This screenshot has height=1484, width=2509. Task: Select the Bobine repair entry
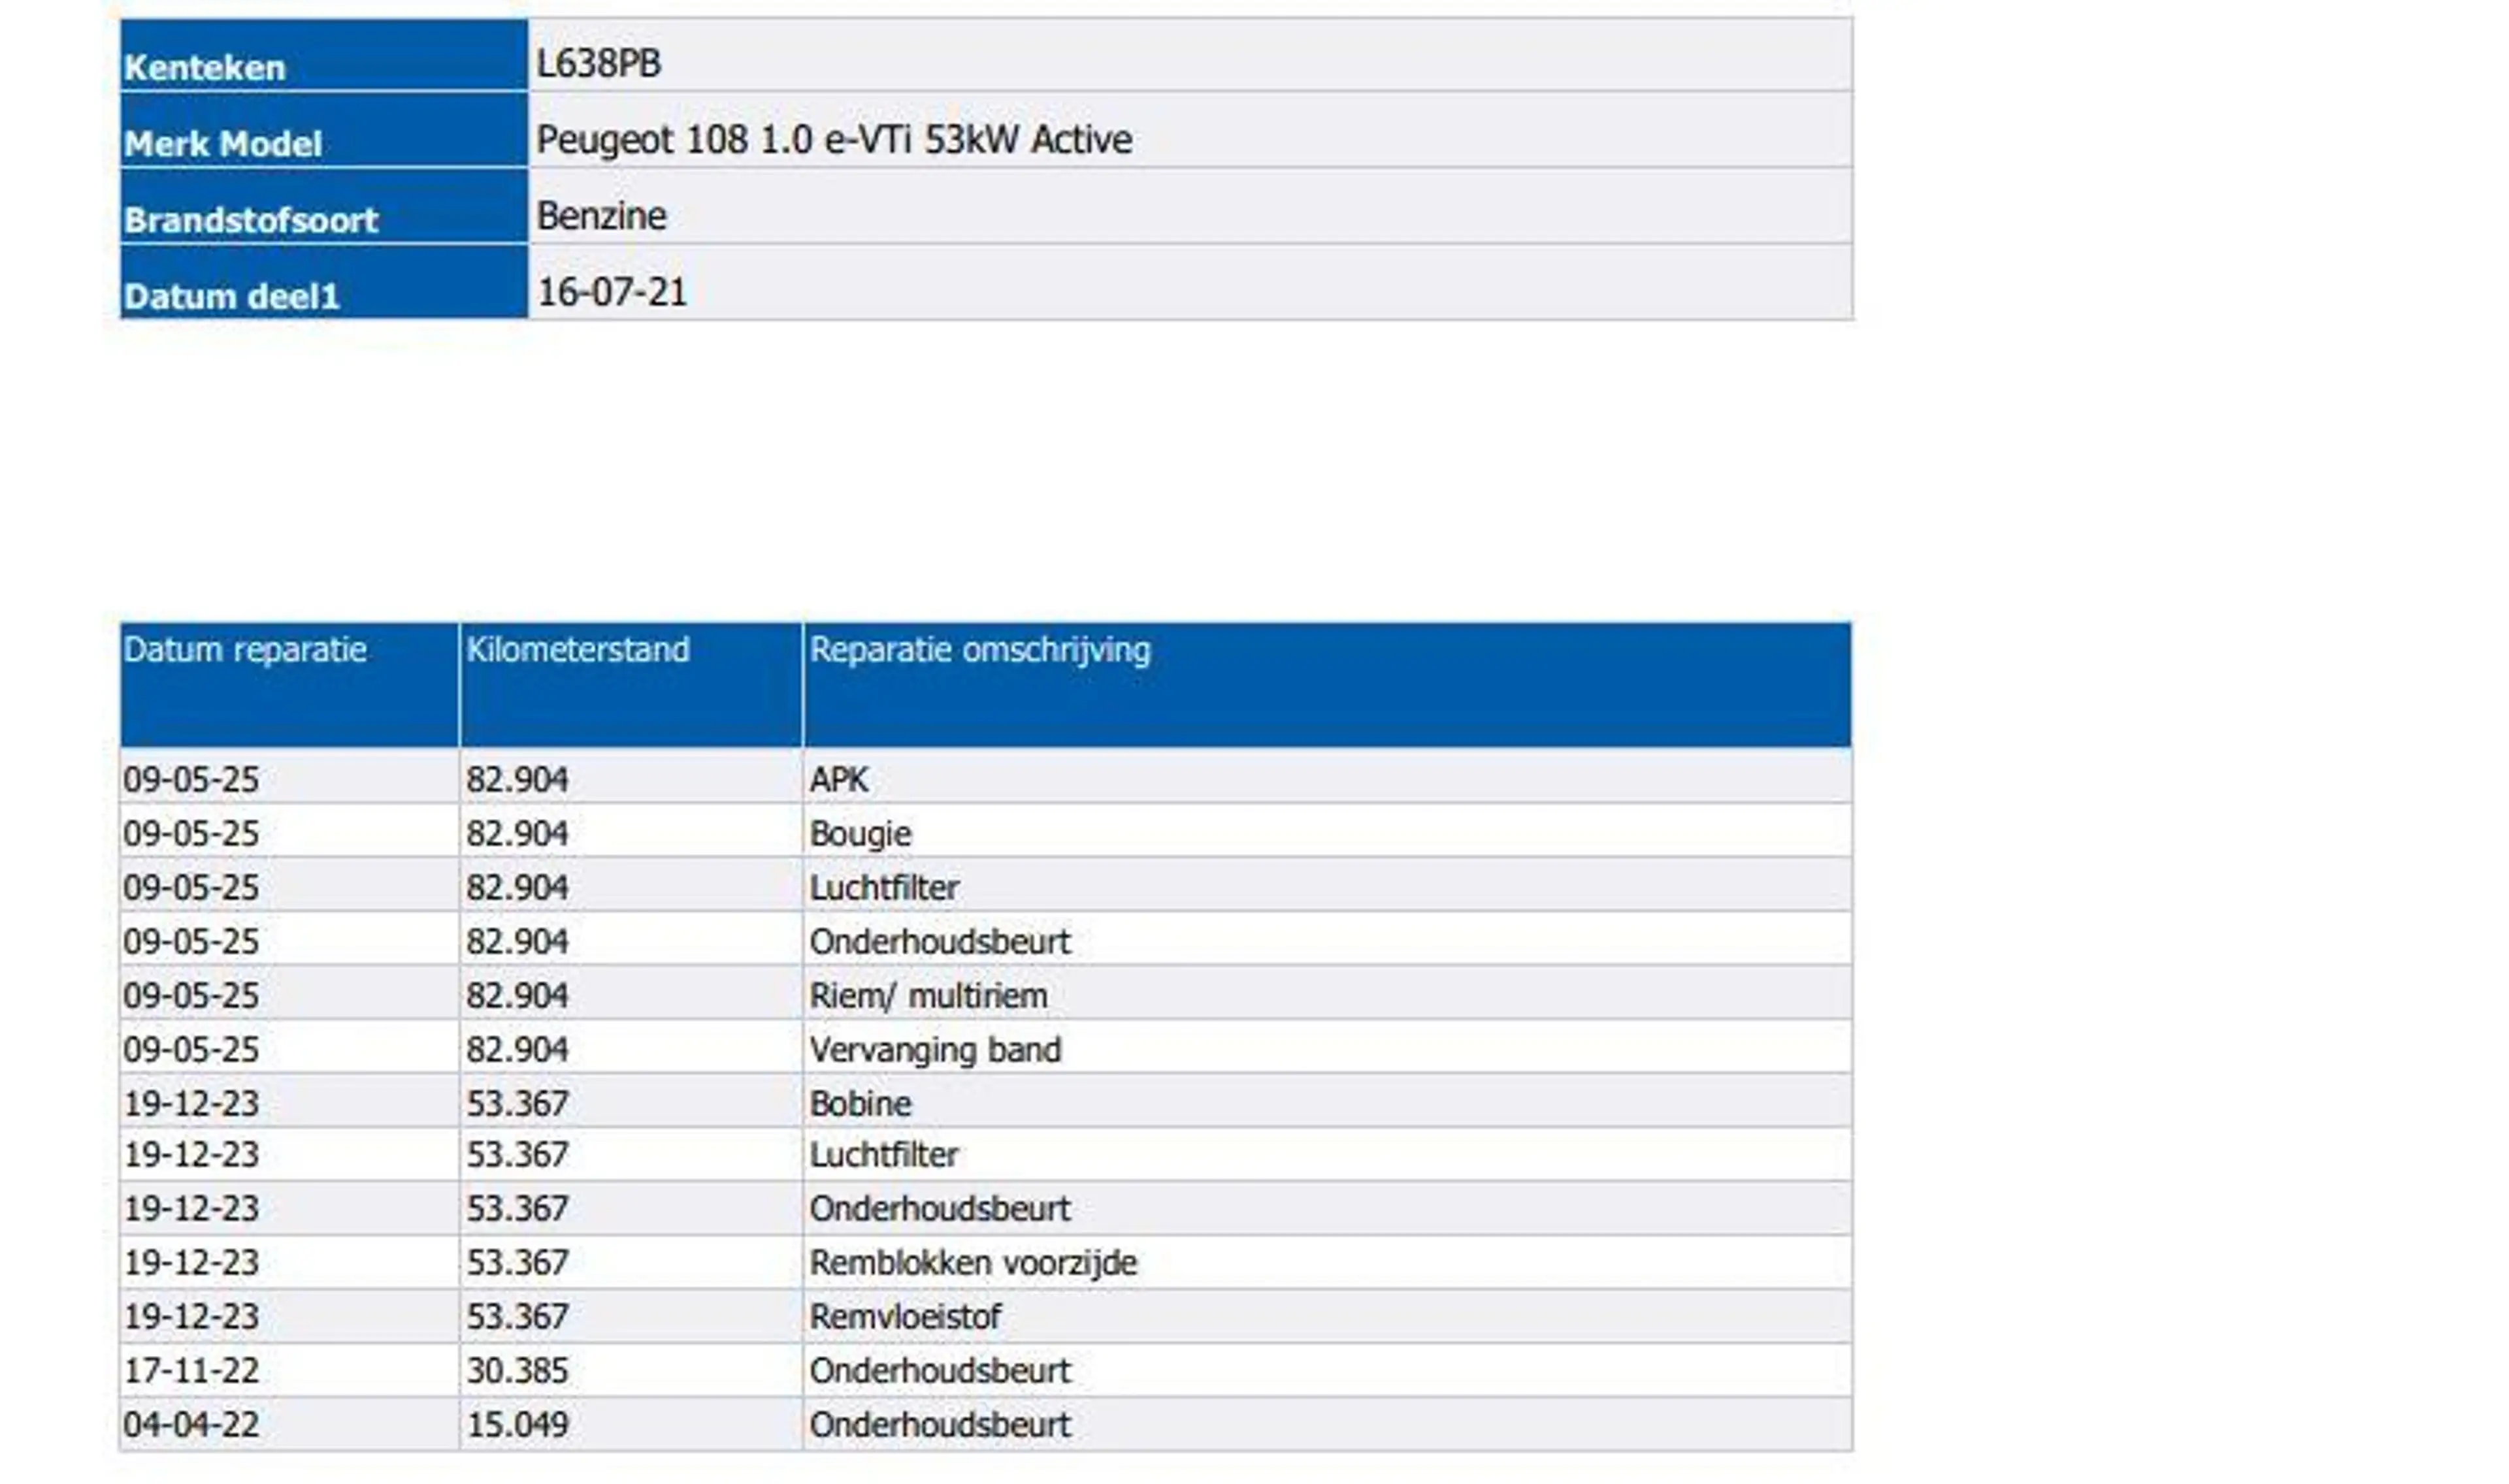click(x=860, y=1103)
